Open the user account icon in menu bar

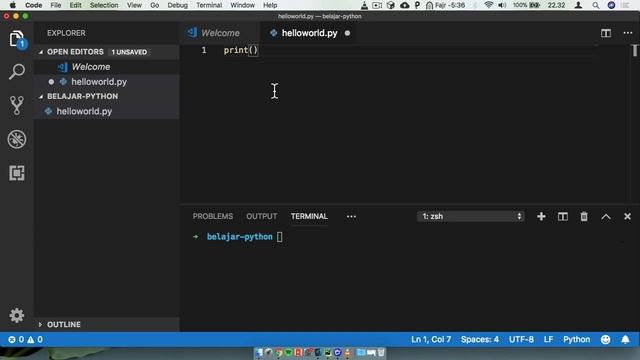coord(578,5)
